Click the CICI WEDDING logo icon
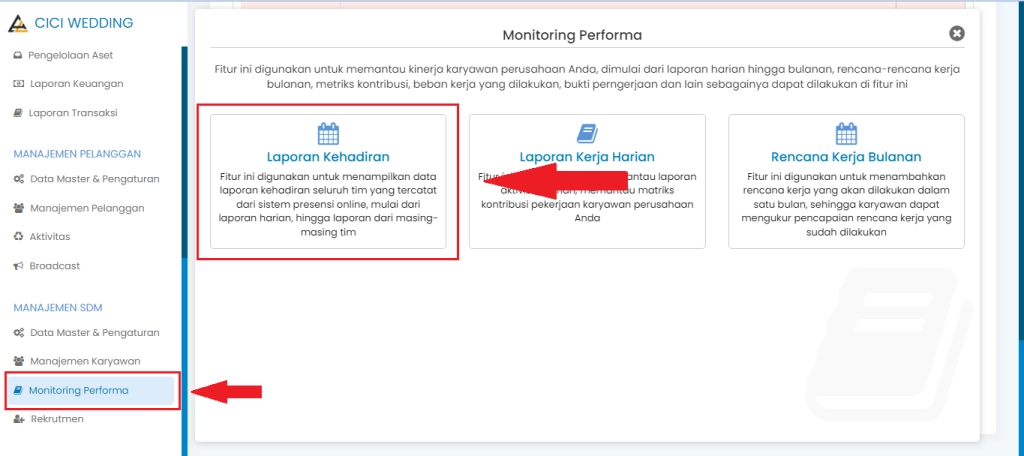Image resolution: width=1024 pixels, height=456 pixels. [18, 24]
